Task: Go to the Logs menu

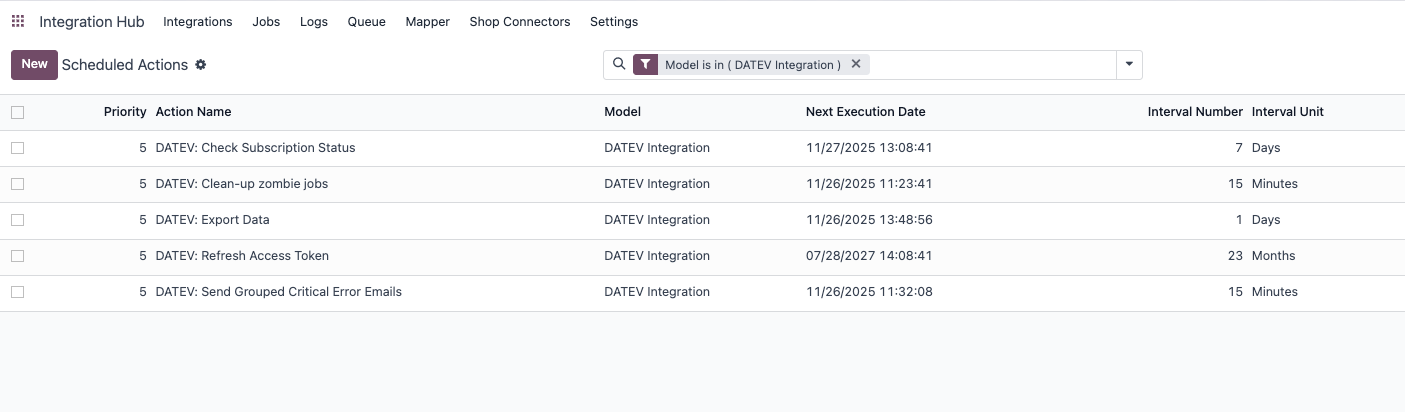Action: [x=314, y=21]
